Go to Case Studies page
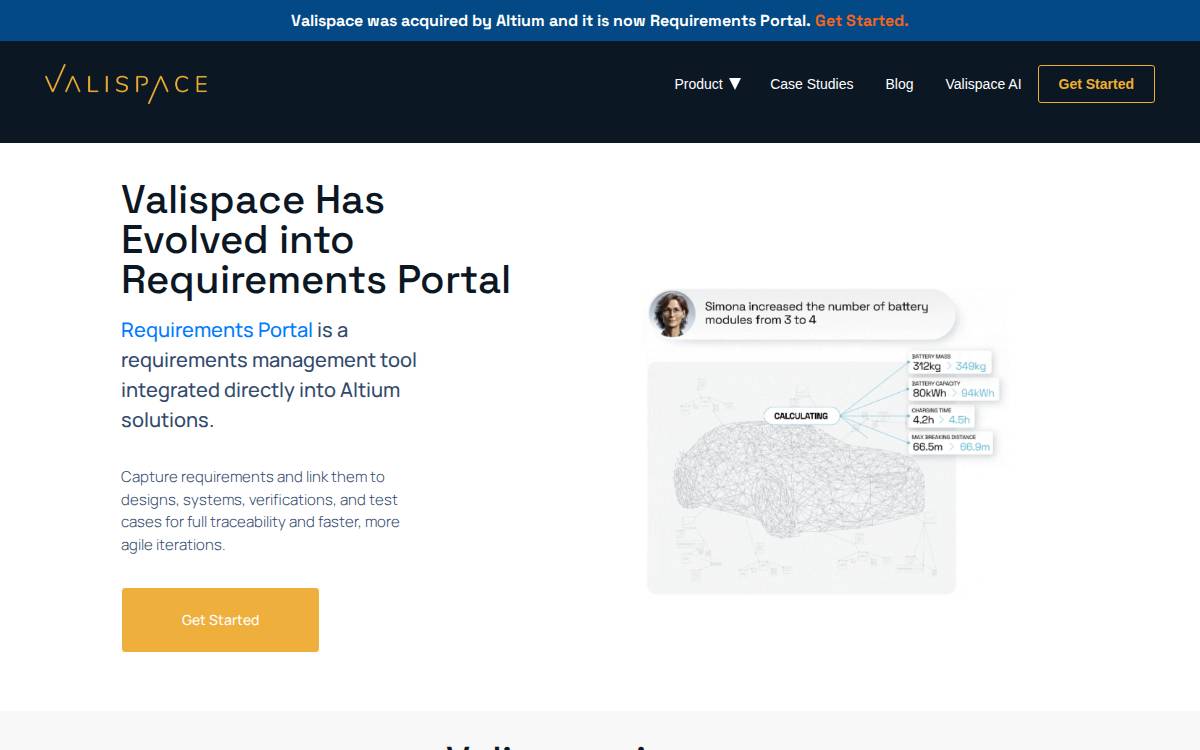The height and width of the screenshot is (750, 1200). [x=811, y=84]
